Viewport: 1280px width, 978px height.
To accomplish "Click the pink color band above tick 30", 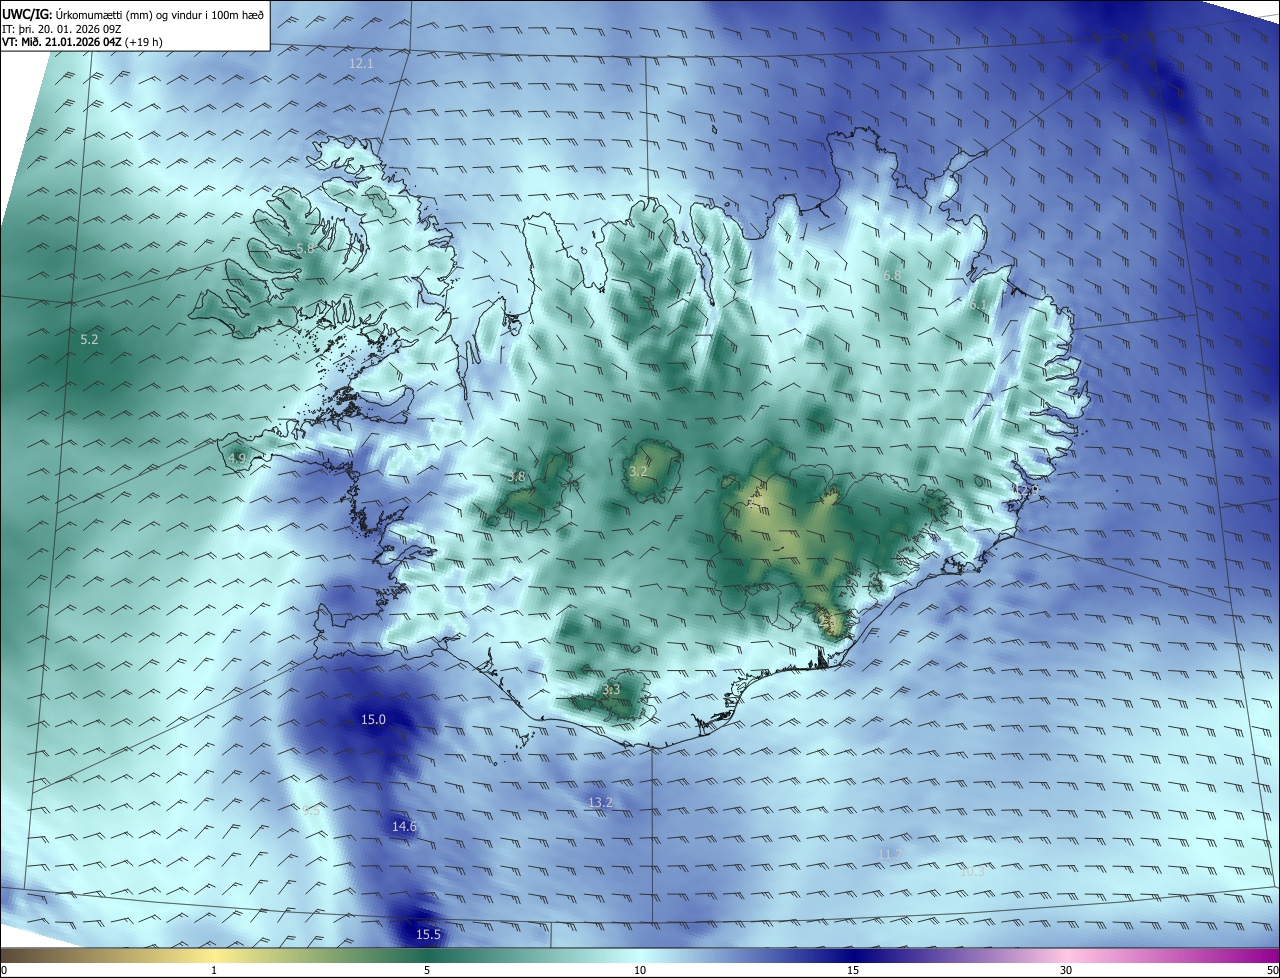I will 1066,955.
